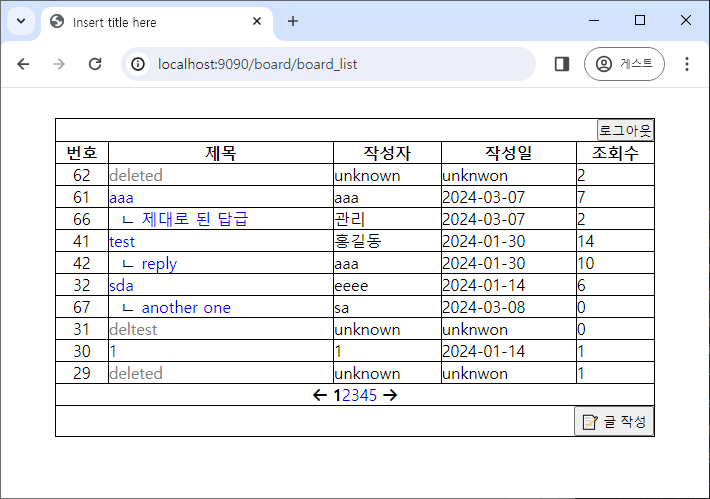Open the Chrome three-dot menu
This screenshot has width=710, height=499.
[x=687, y=64]
